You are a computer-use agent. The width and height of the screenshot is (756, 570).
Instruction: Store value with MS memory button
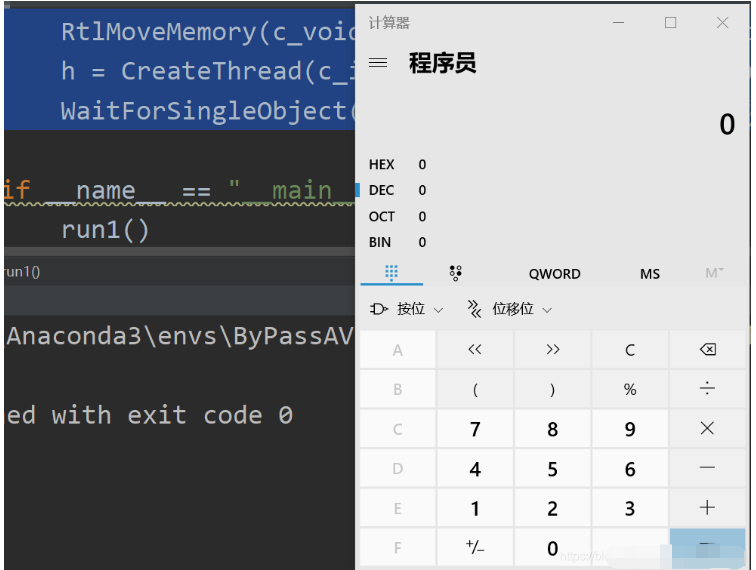[649, 274]
